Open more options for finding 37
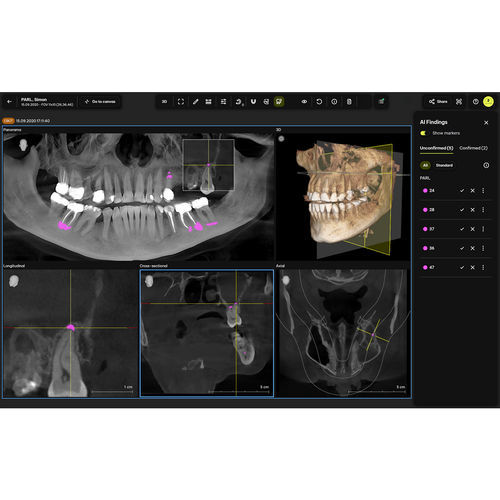Image resolution: width=500 pixels, height=500 pixels. (483, 229)
